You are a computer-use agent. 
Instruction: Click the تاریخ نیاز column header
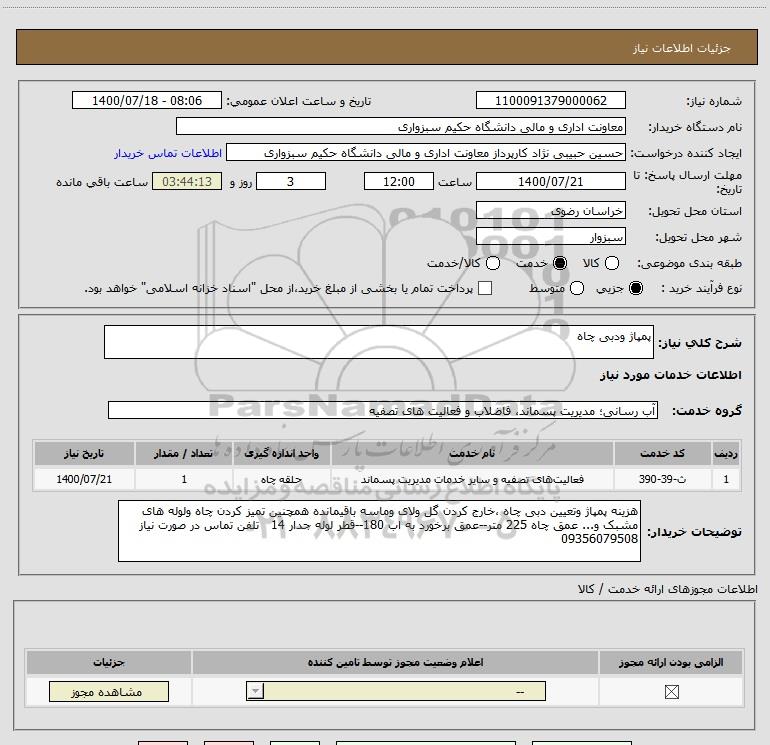click(x=84, y=453)
